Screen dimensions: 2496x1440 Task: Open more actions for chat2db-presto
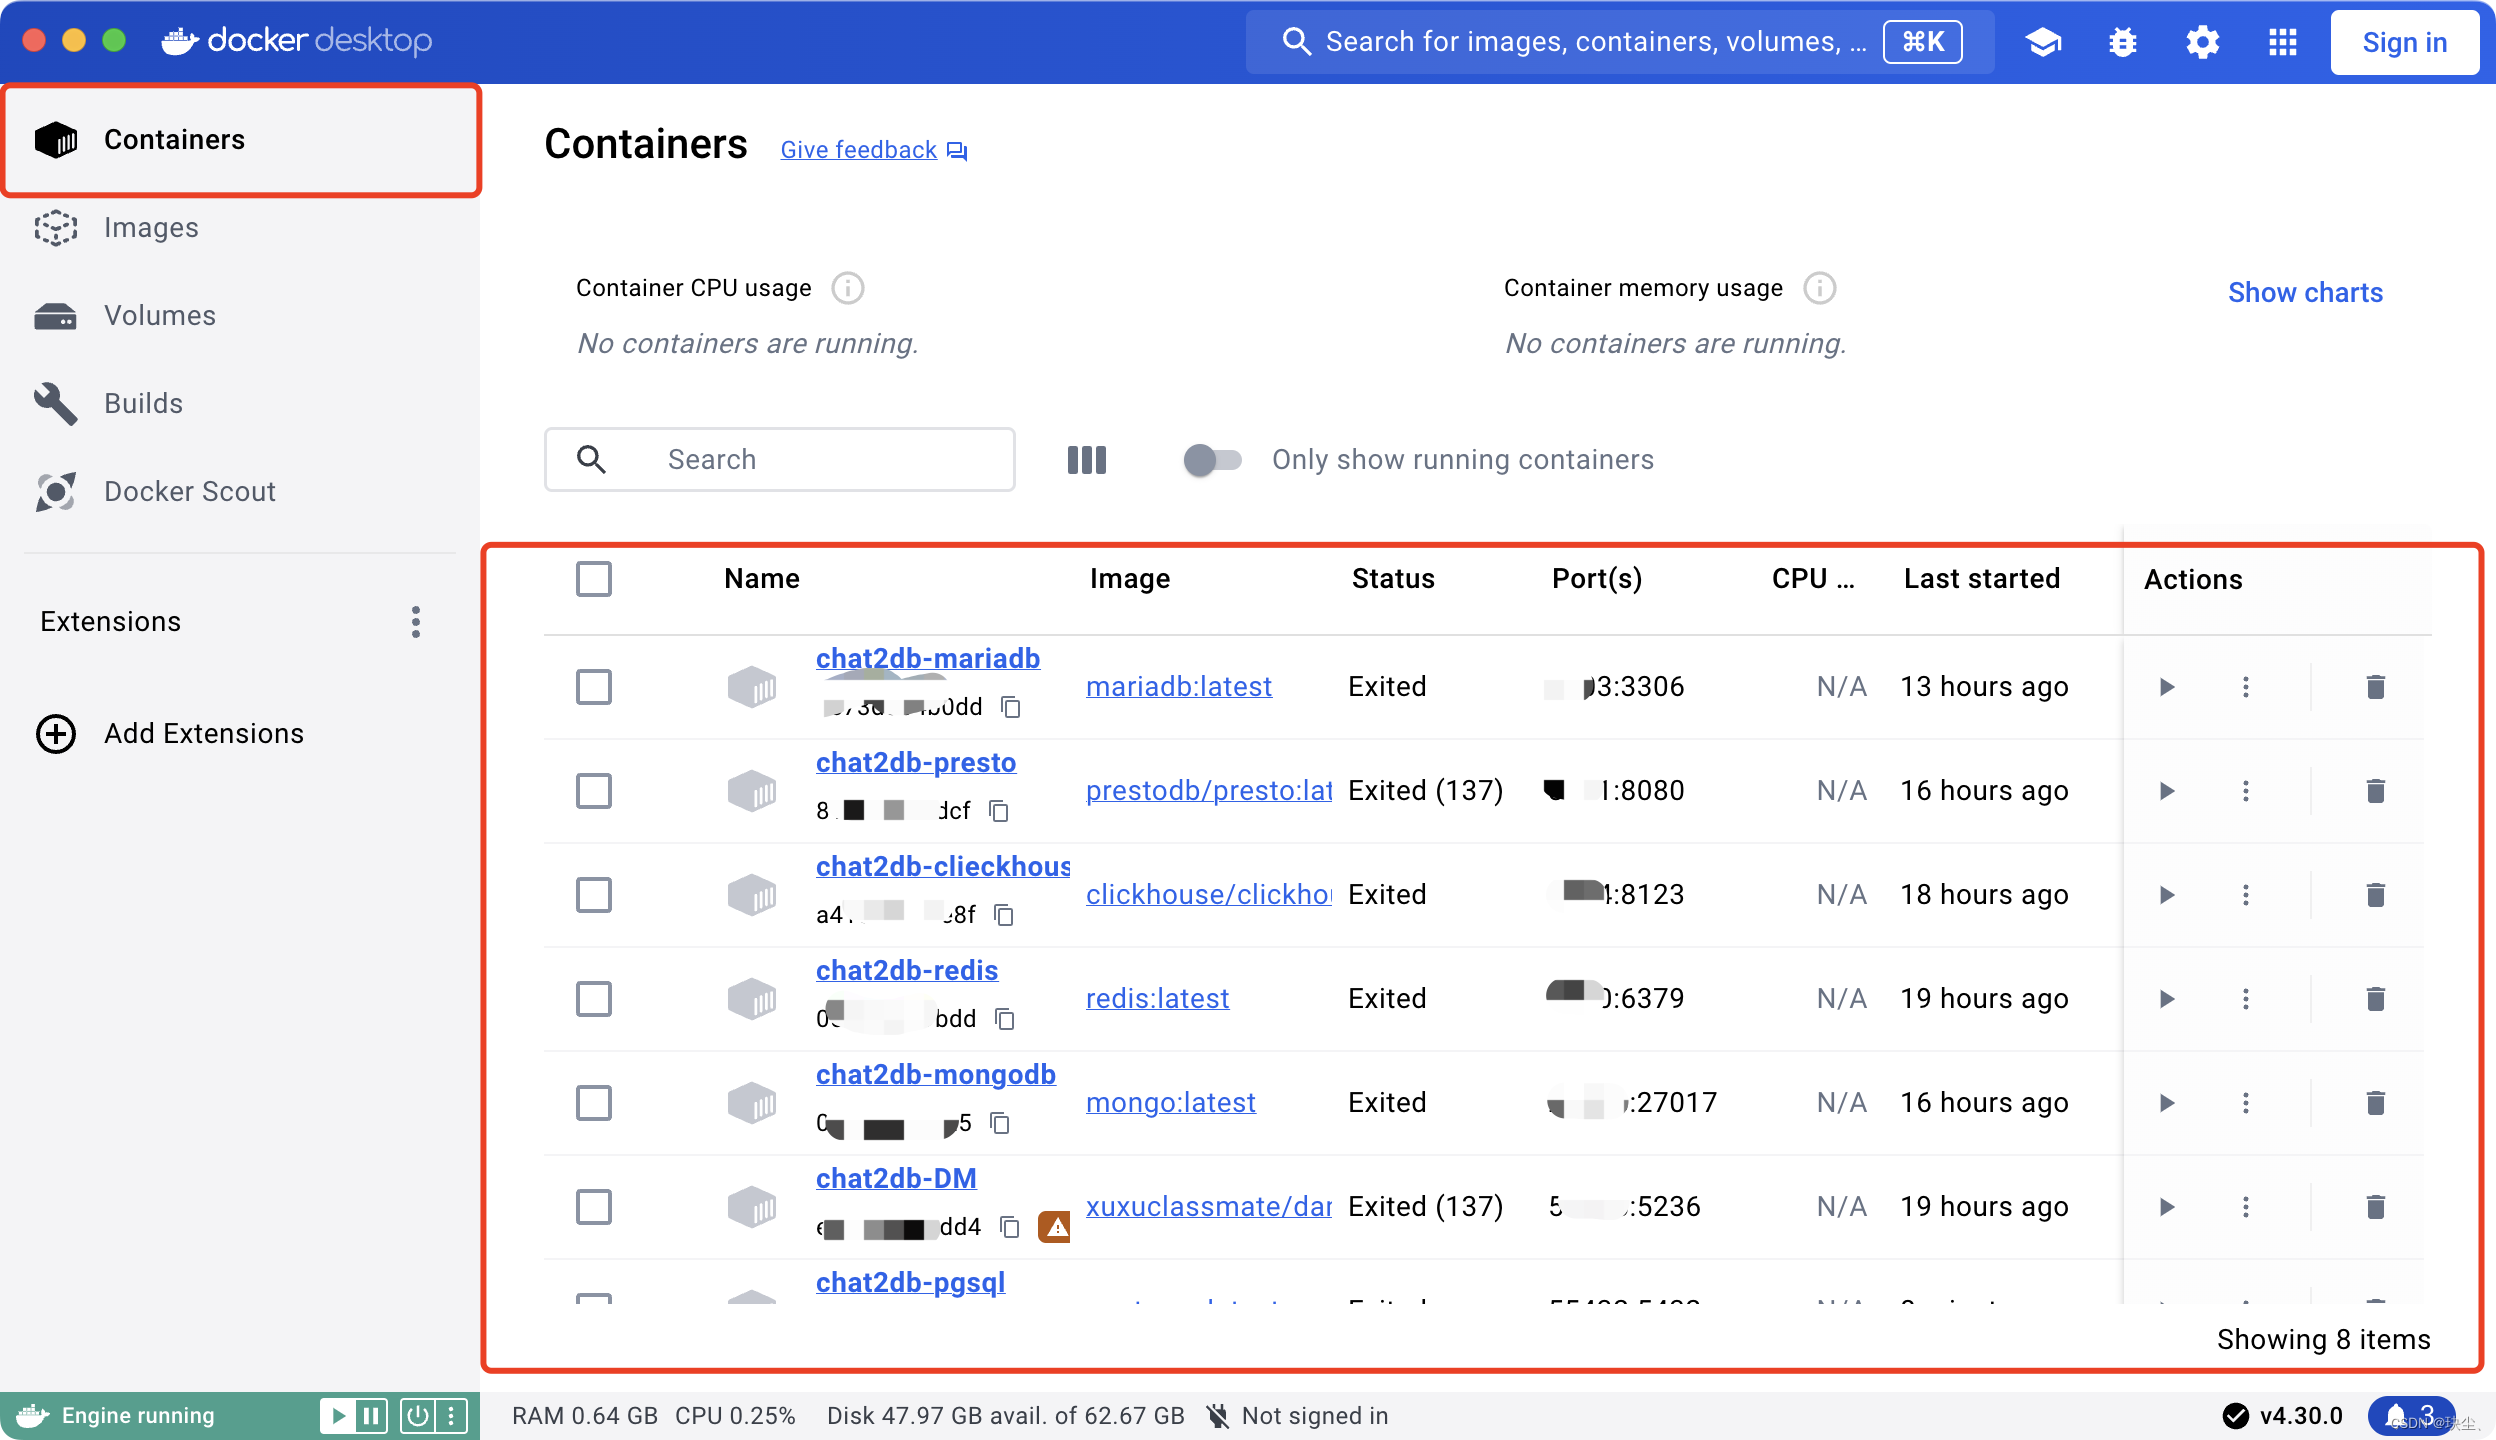[2246, 791]
